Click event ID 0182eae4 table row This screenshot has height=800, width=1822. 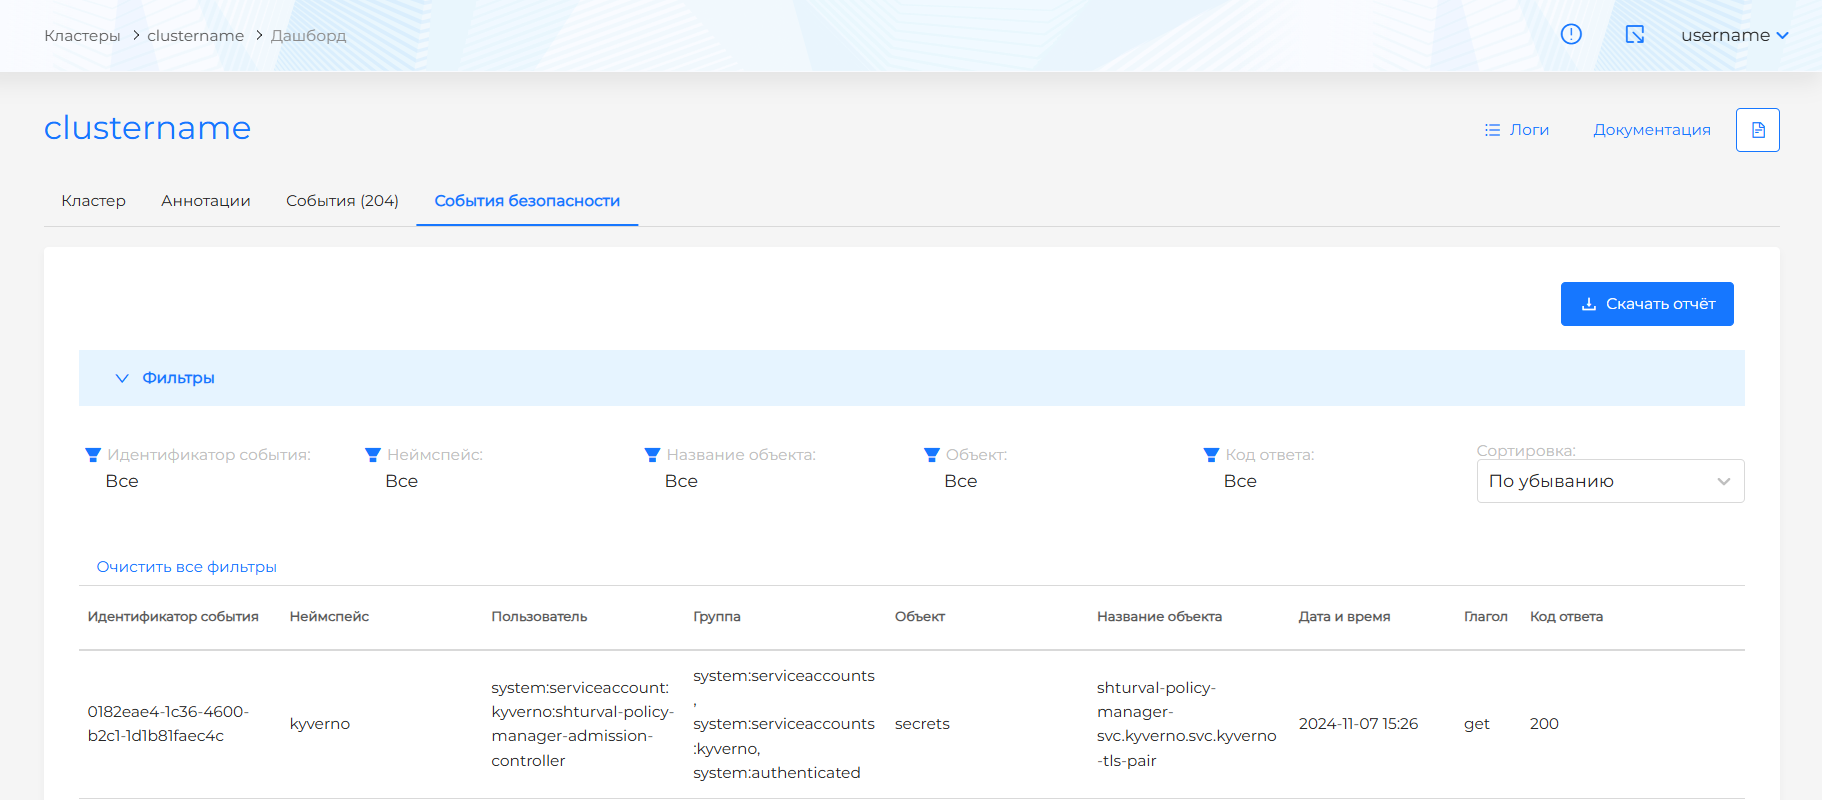(x=167, y=724)
